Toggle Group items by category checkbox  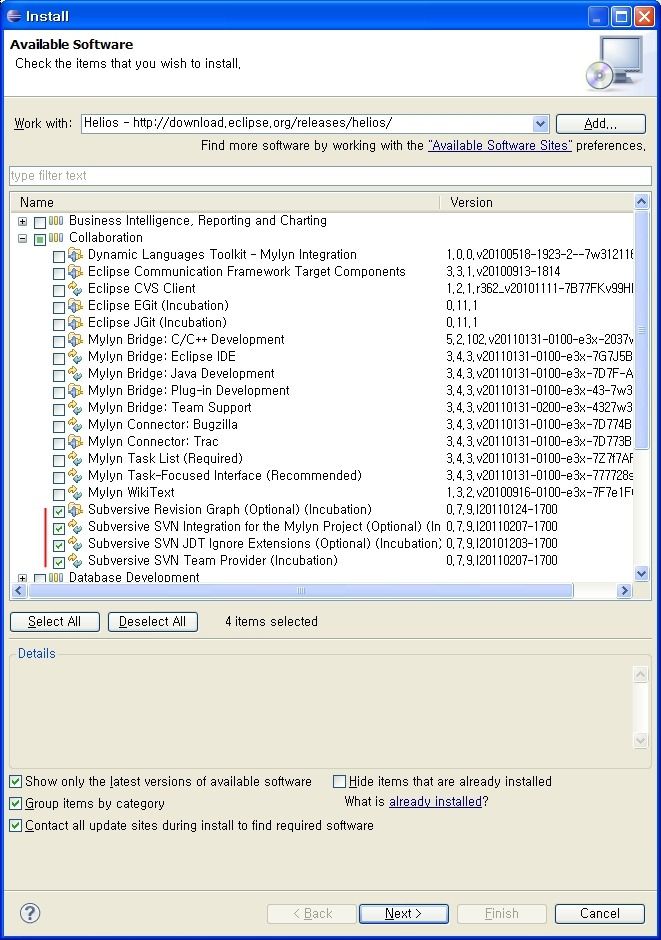(16, 803)
